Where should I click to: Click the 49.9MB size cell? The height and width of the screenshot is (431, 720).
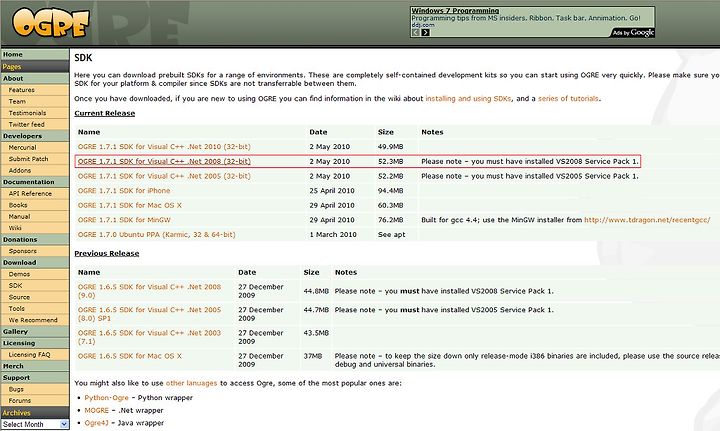pyautogui.click(x=390, y=146)
